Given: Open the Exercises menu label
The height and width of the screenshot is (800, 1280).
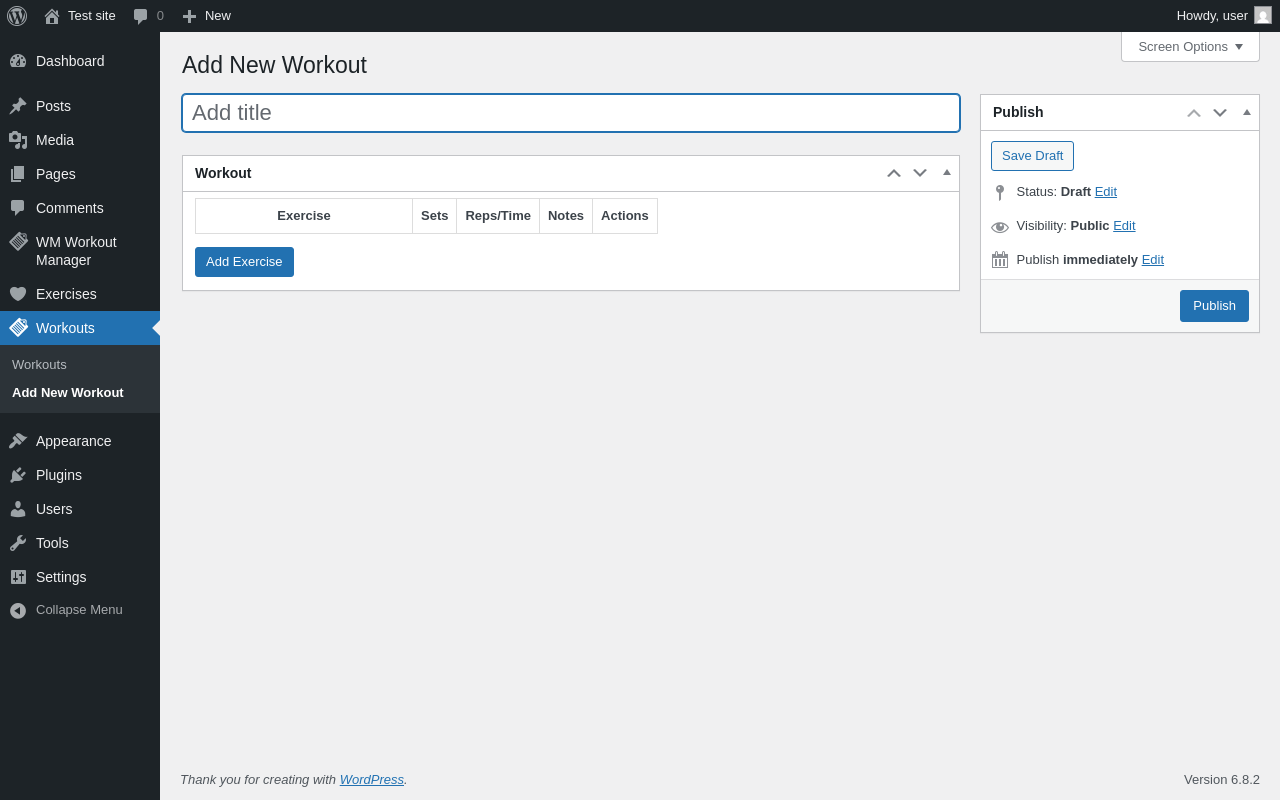Looking at the screenshot, I should pyautogui.click(x=66, y=294).
